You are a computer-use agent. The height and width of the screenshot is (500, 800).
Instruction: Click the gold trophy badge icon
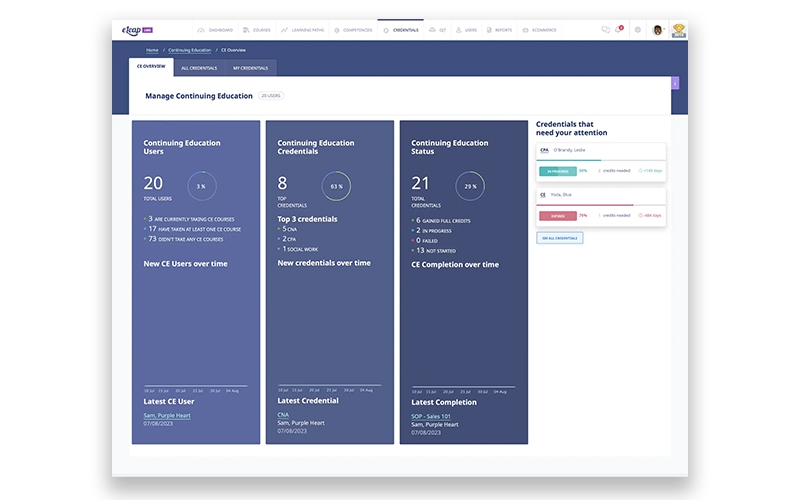pos(679,30)
